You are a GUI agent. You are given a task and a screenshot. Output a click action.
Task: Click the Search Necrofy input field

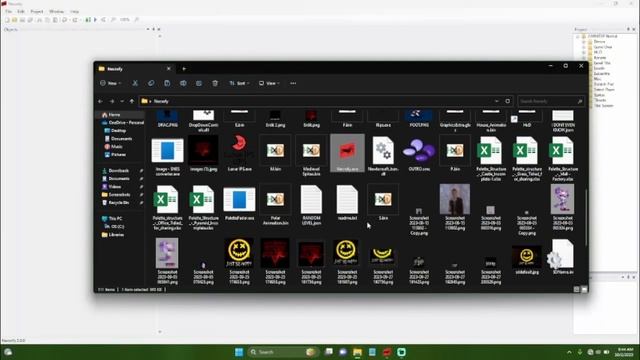[x=551, y=101]
